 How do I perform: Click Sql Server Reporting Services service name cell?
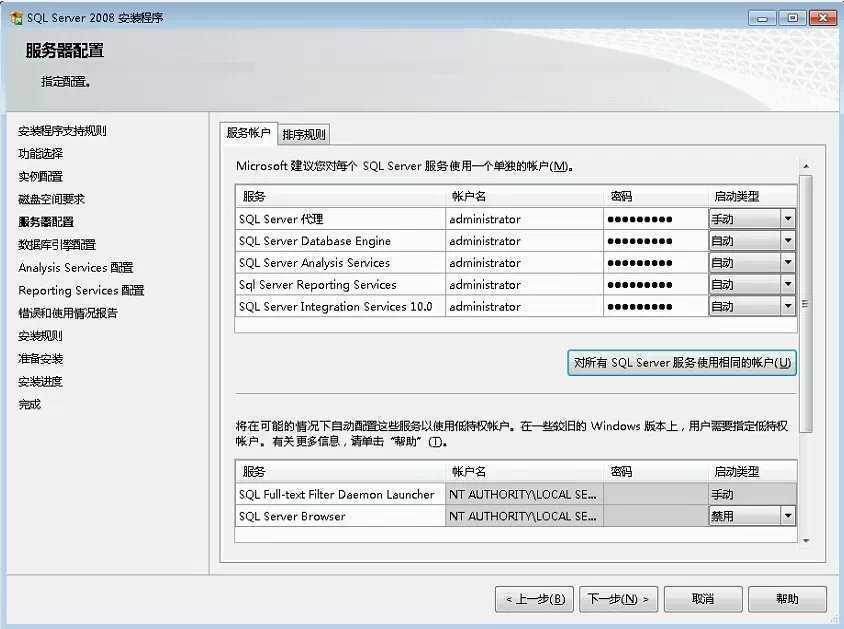pos(340,285)
